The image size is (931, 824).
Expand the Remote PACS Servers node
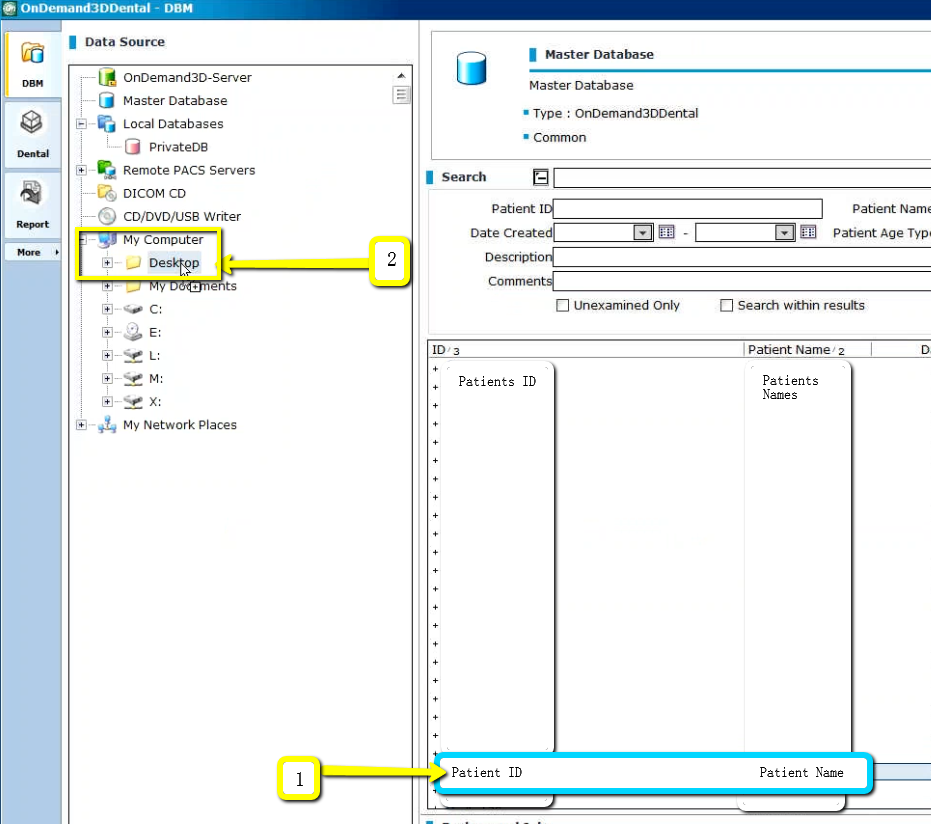tap(81, 170)
